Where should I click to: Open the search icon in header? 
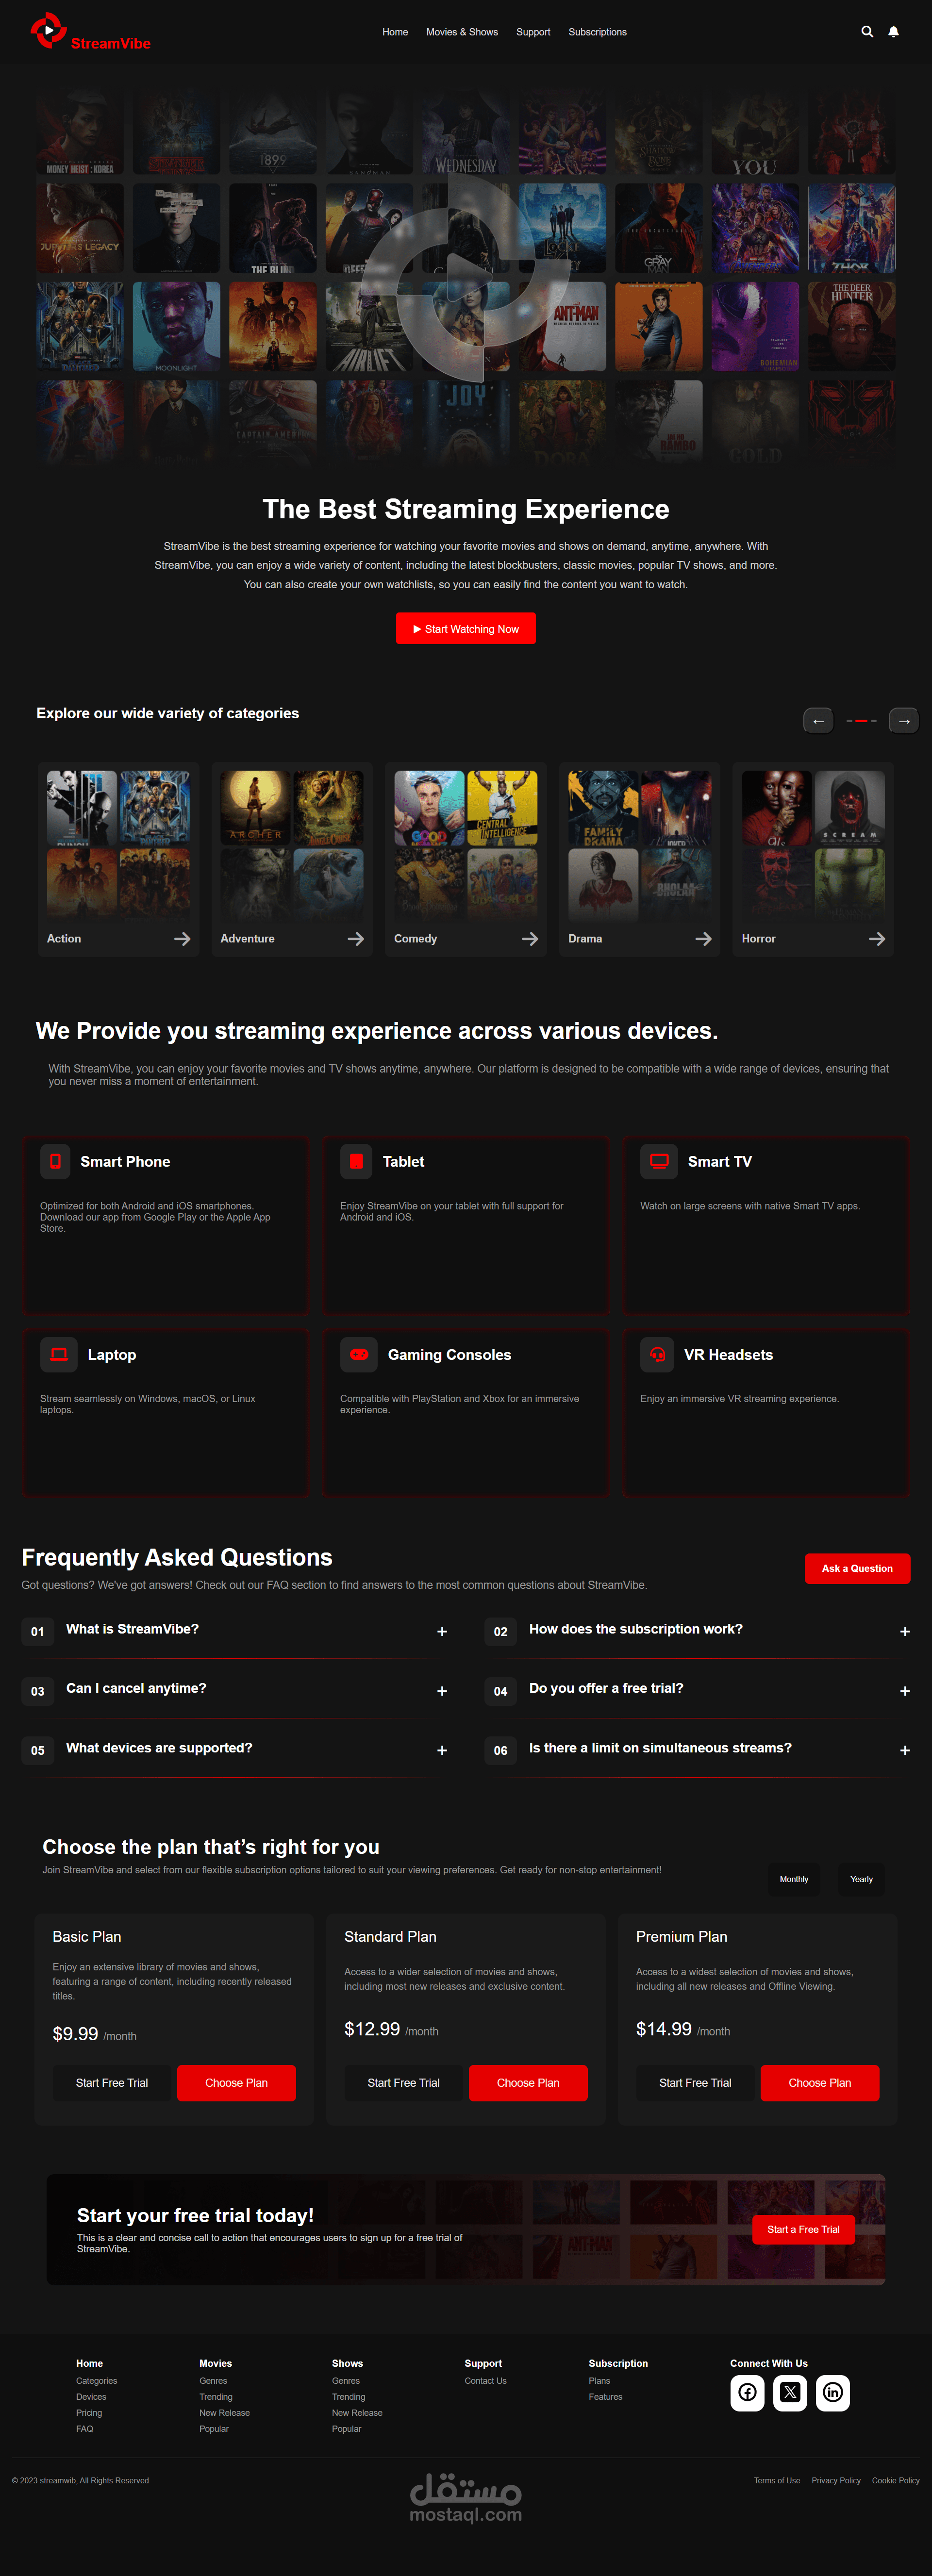coord(867,32)
